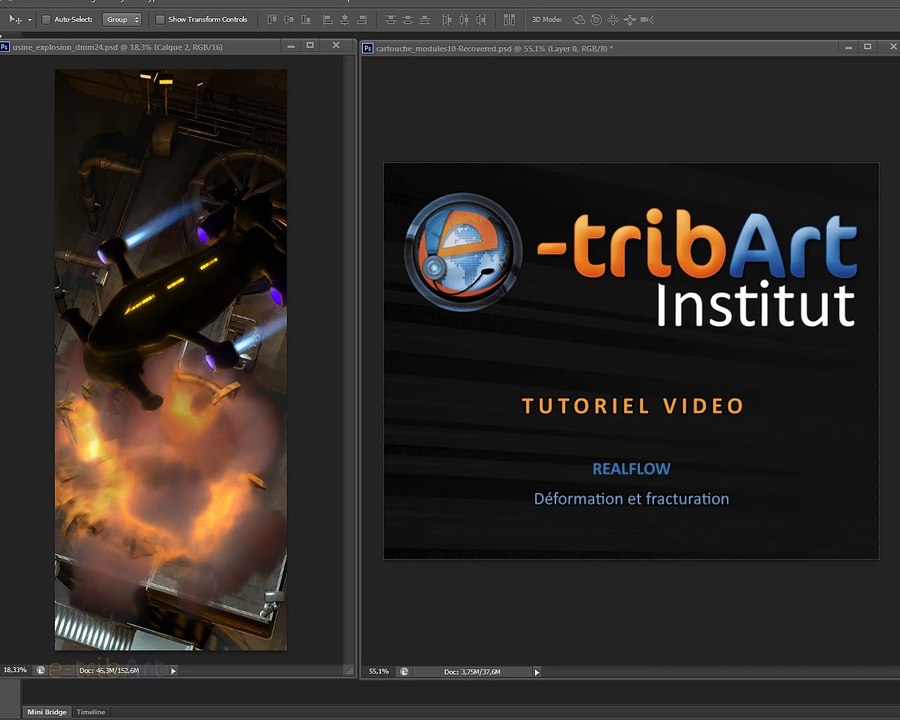Click status icon beside 18,33% zoom
This screenshot has width=900, height=720.
click(40, 670)
